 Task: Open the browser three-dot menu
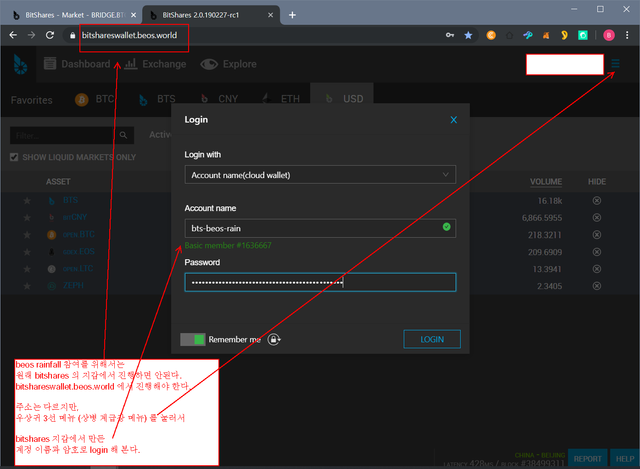pyautogui.click(x=627, y=35)
